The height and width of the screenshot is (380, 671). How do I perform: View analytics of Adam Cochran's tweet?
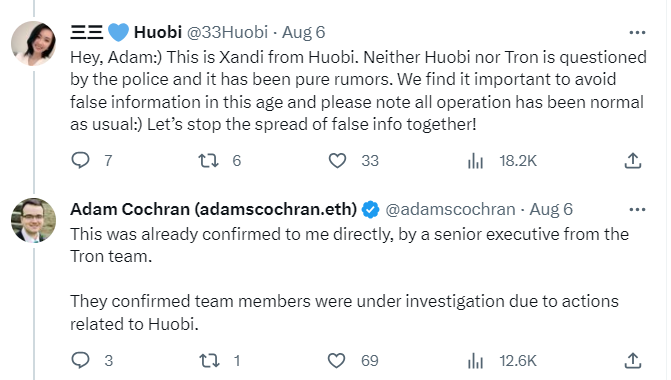point(475,361)
